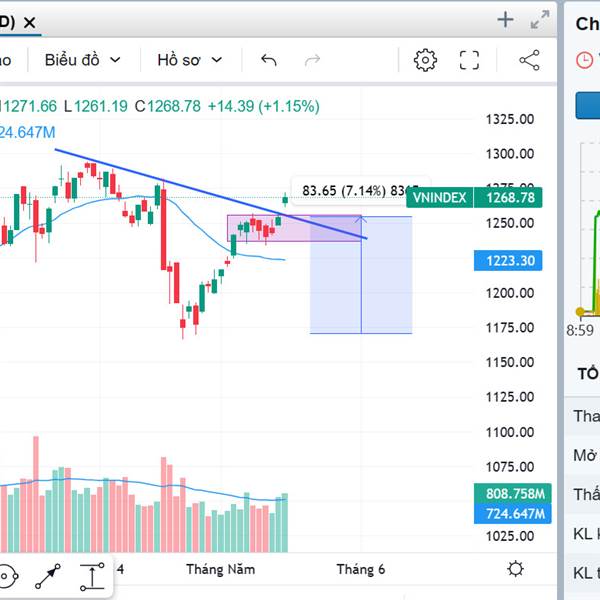Open axis settings gear near time scale
Viewport: 600px width, 600px height.
[x=515, y=569]
